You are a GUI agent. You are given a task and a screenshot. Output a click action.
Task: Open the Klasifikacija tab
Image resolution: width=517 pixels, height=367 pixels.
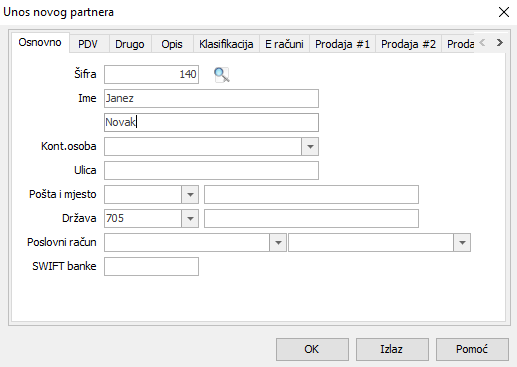(226, 44)
